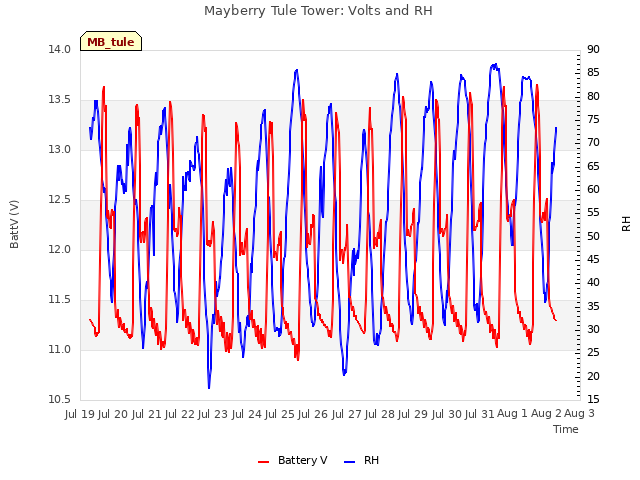
Task: Click the 'Jul 26' date label
Action: point(313,414)
